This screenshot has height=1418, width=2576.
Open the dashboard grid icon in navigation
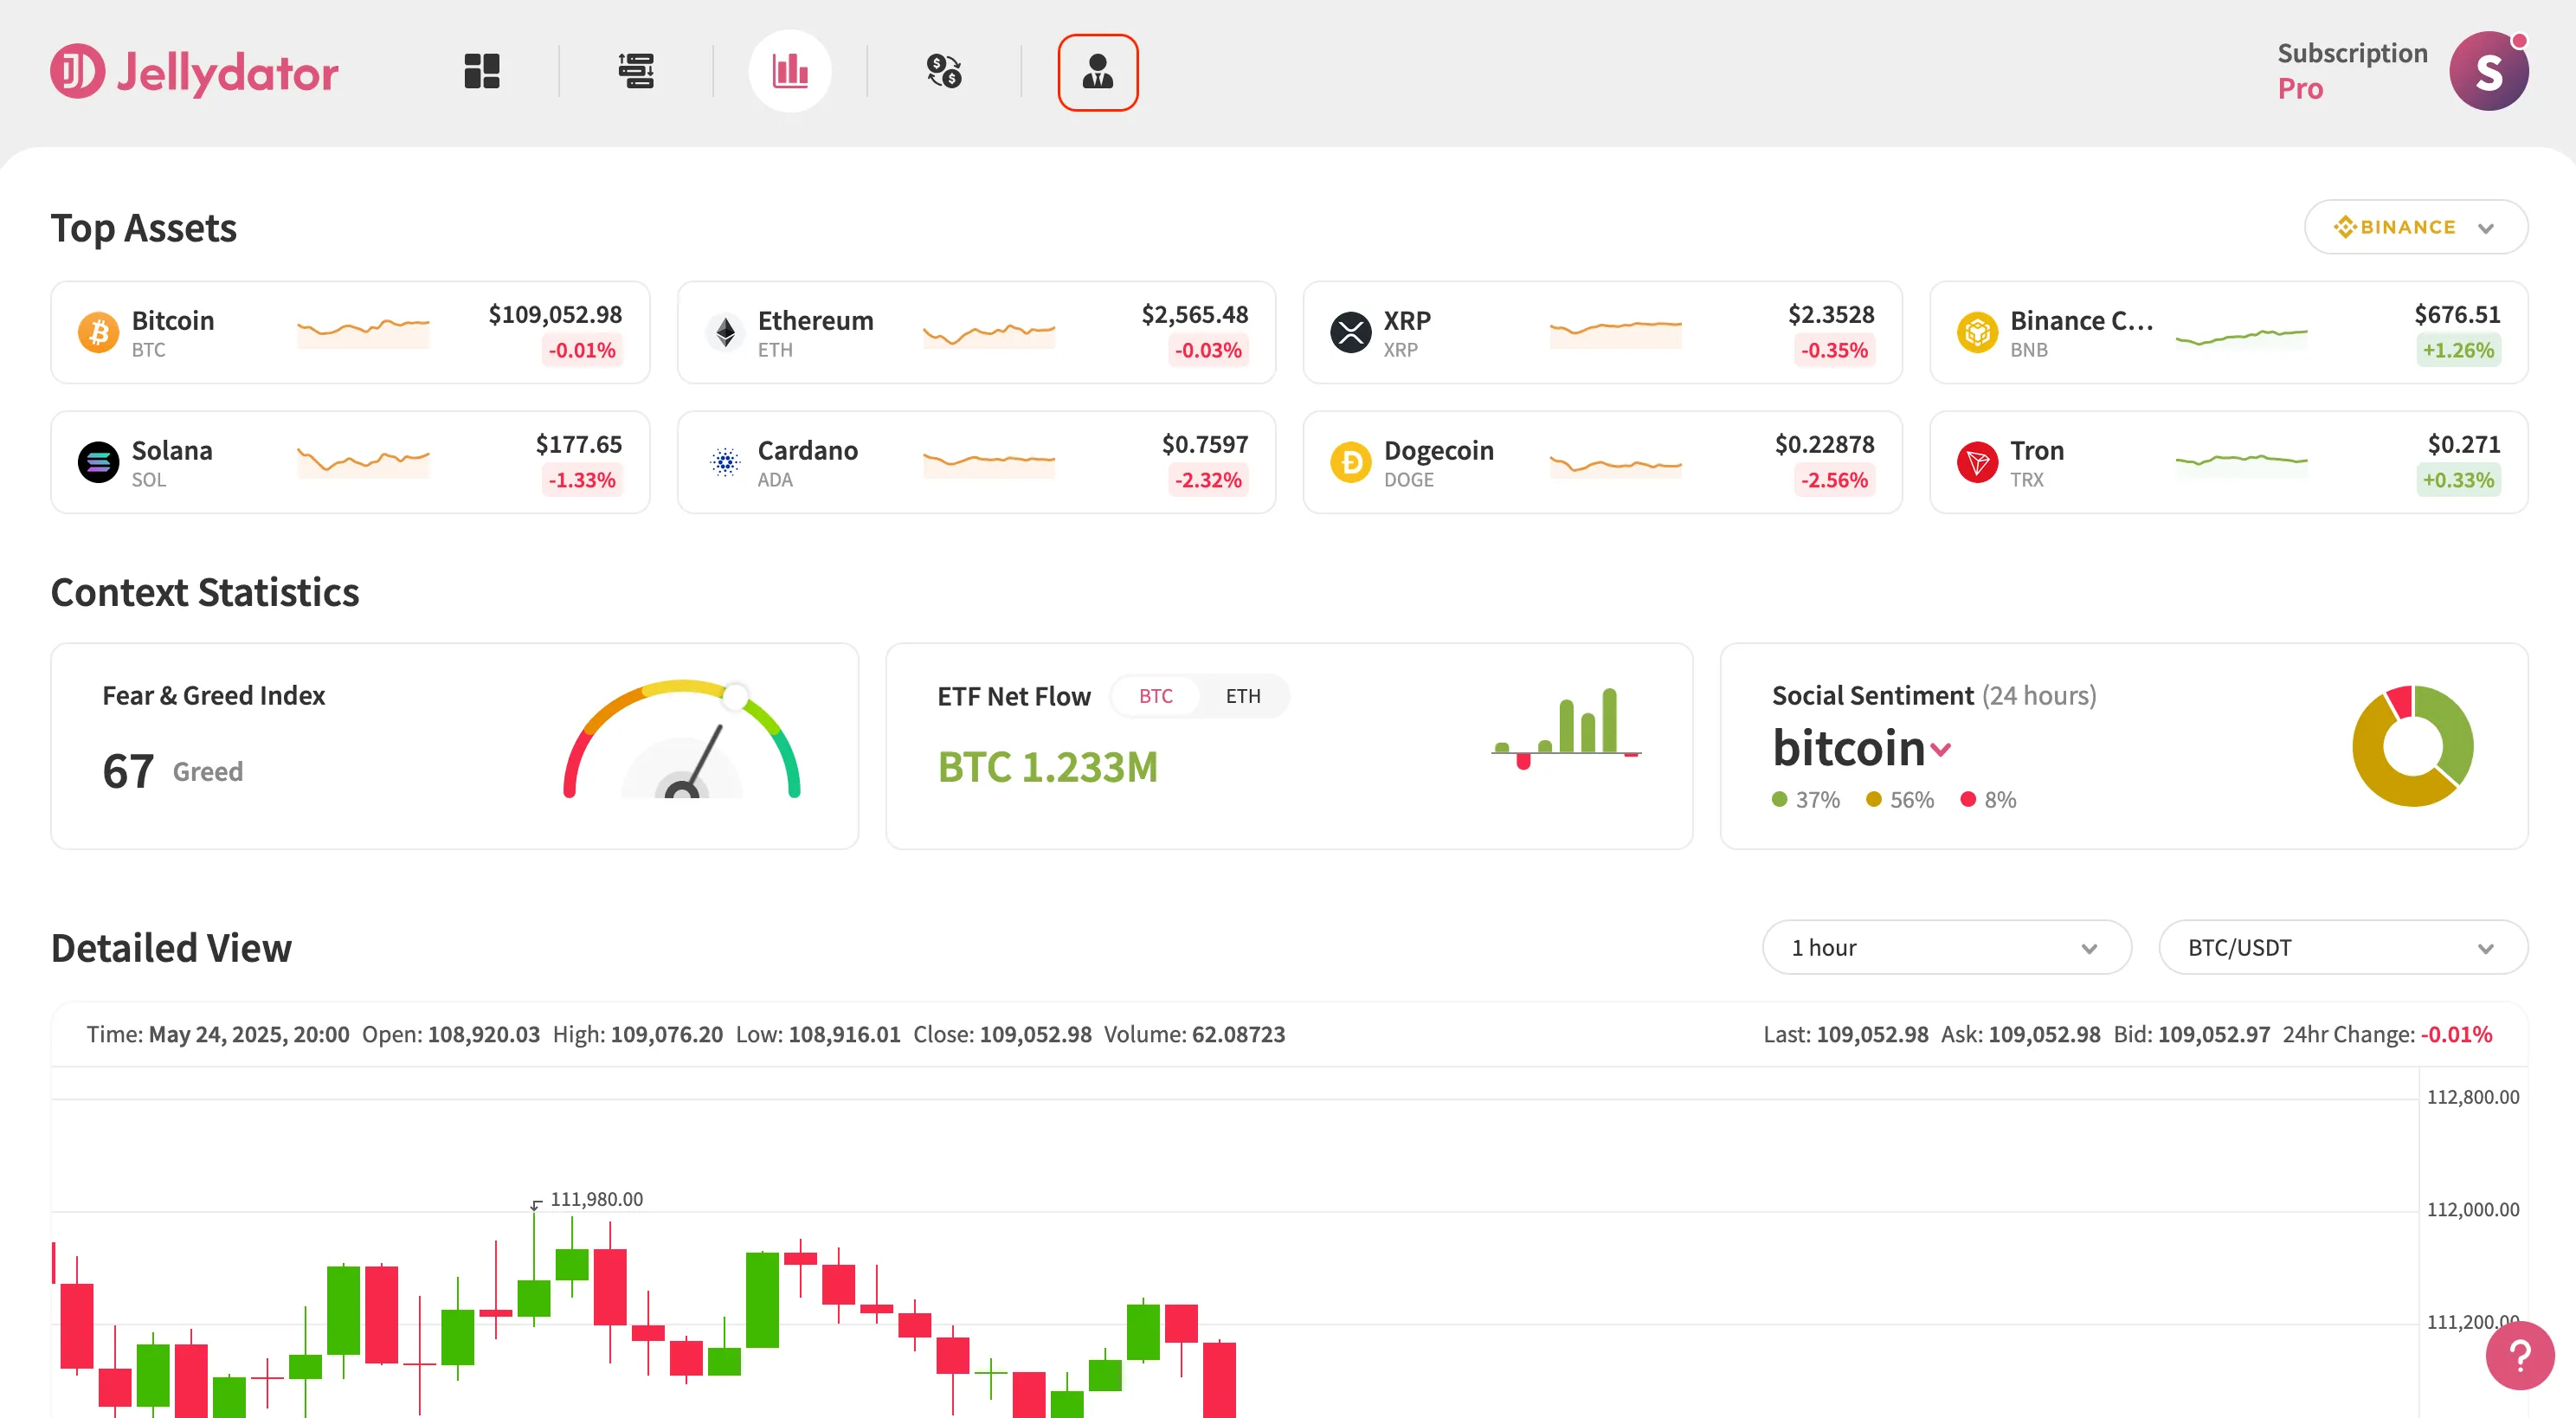(482, 71)
